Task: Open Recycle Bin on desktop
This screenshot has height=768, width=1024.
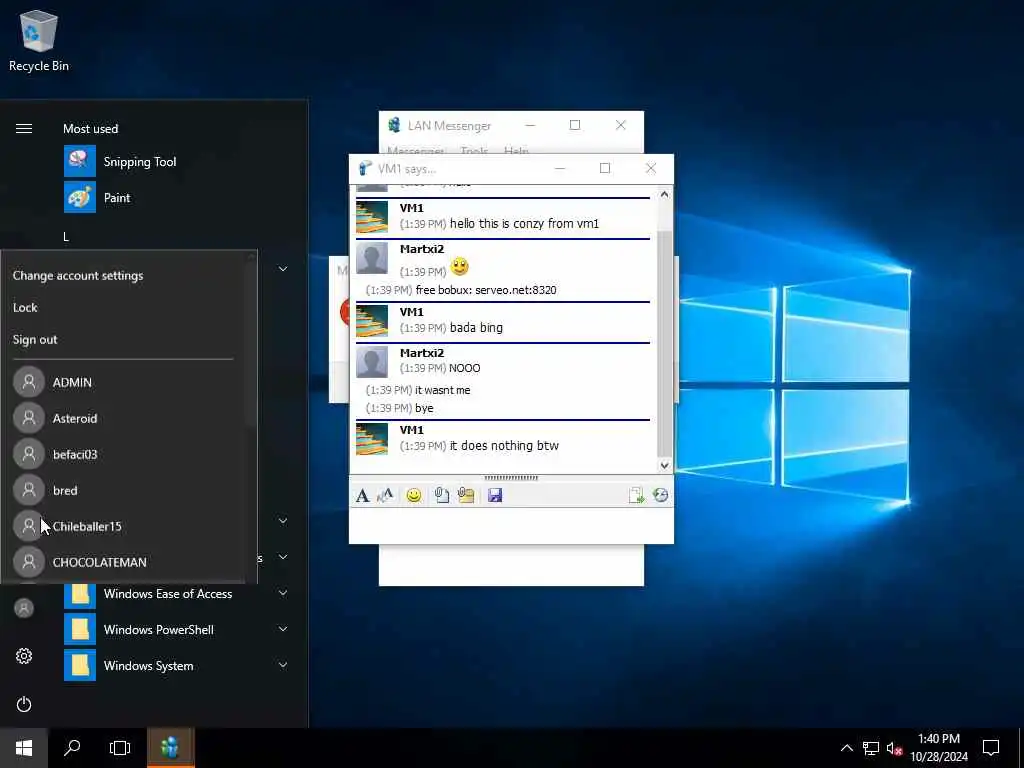Action: click(39, 40)
